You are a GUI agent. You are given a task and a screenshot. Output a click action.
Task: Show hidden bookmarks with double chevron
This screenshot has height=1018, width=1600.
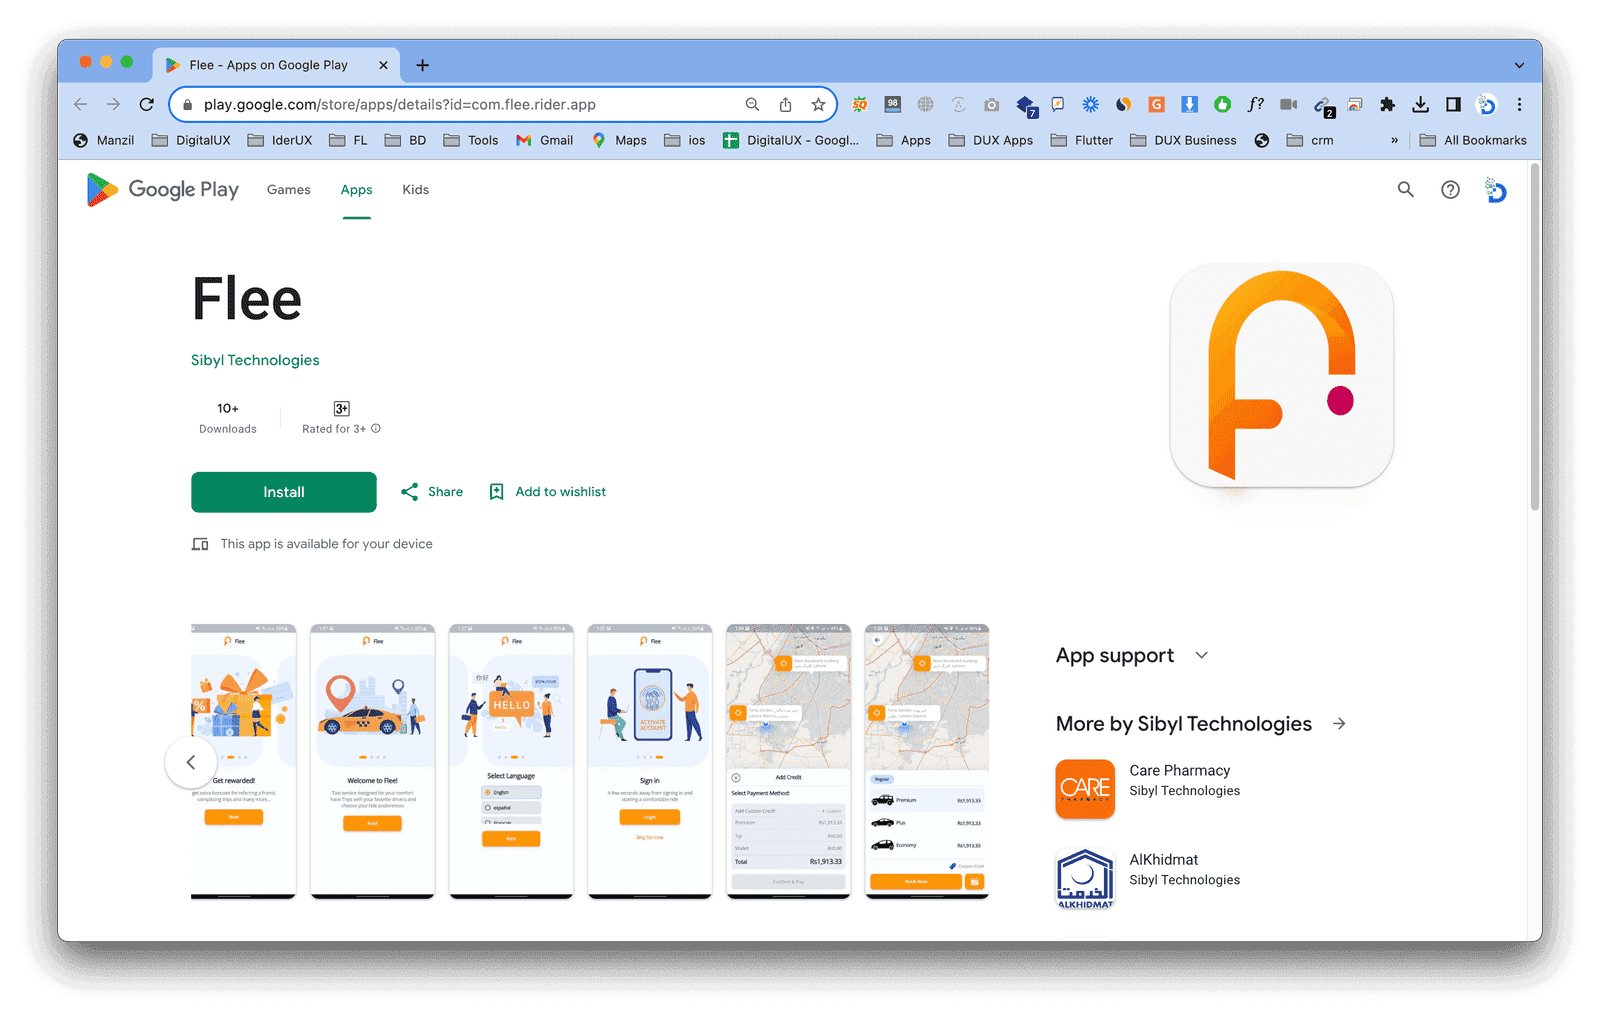[x=1394, y=140]
